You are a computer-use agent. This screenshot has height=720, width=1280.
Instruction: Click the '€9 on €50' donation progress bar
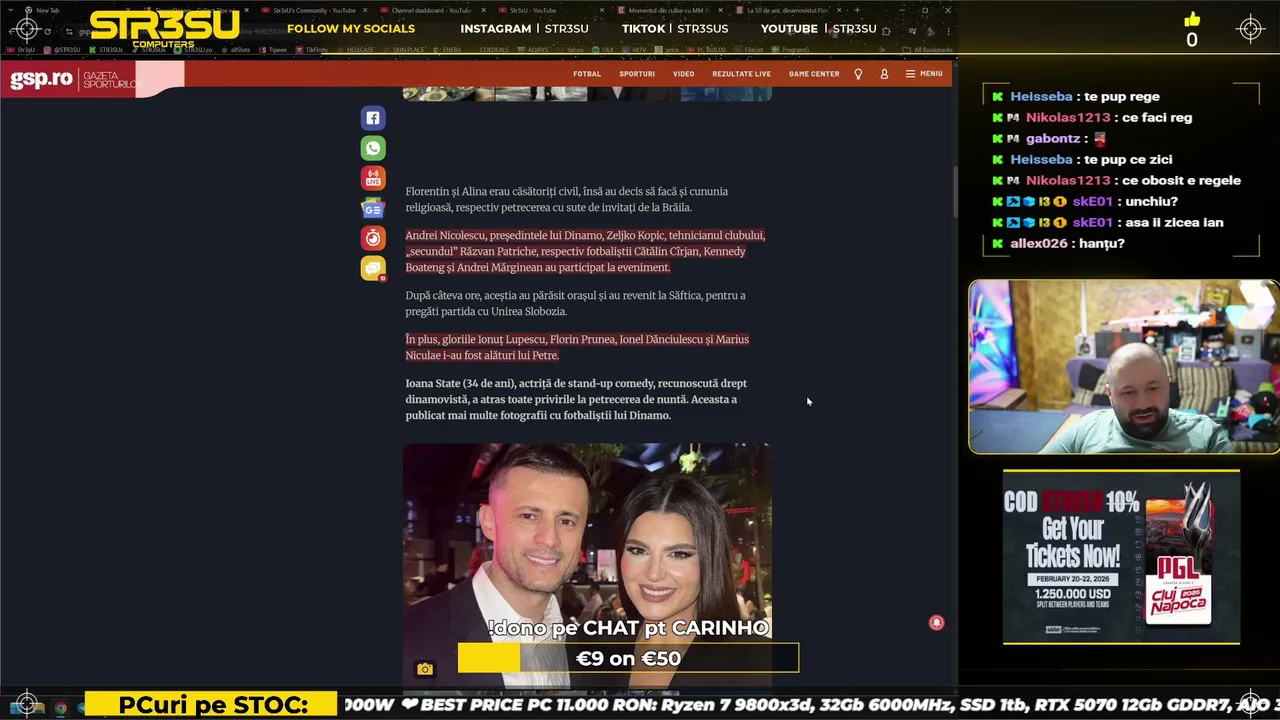tap(628, 658)
